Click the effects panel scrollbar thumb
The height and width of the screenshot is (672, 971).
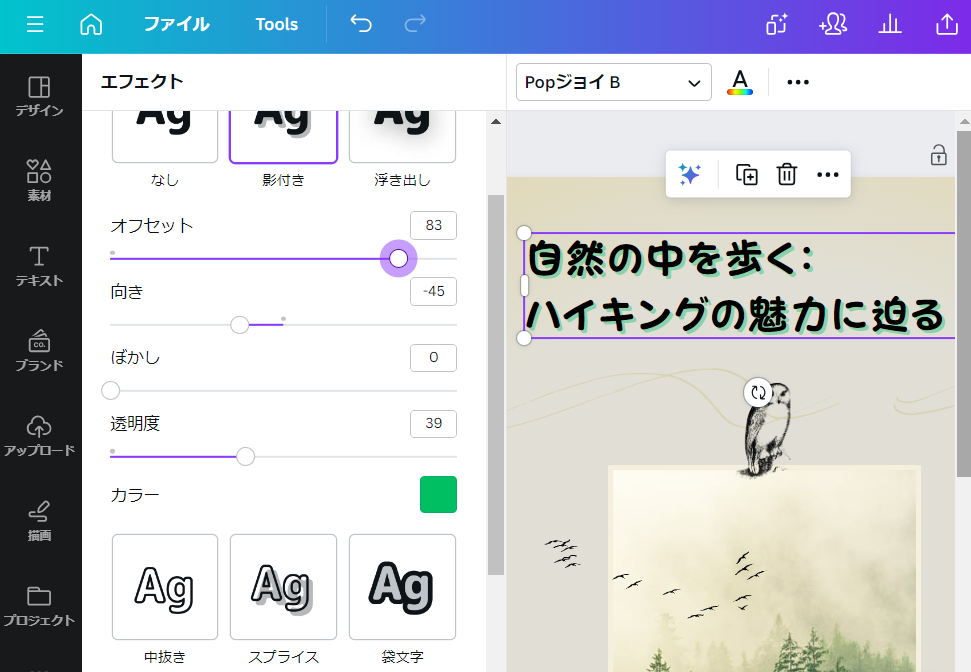coord(496,385)
